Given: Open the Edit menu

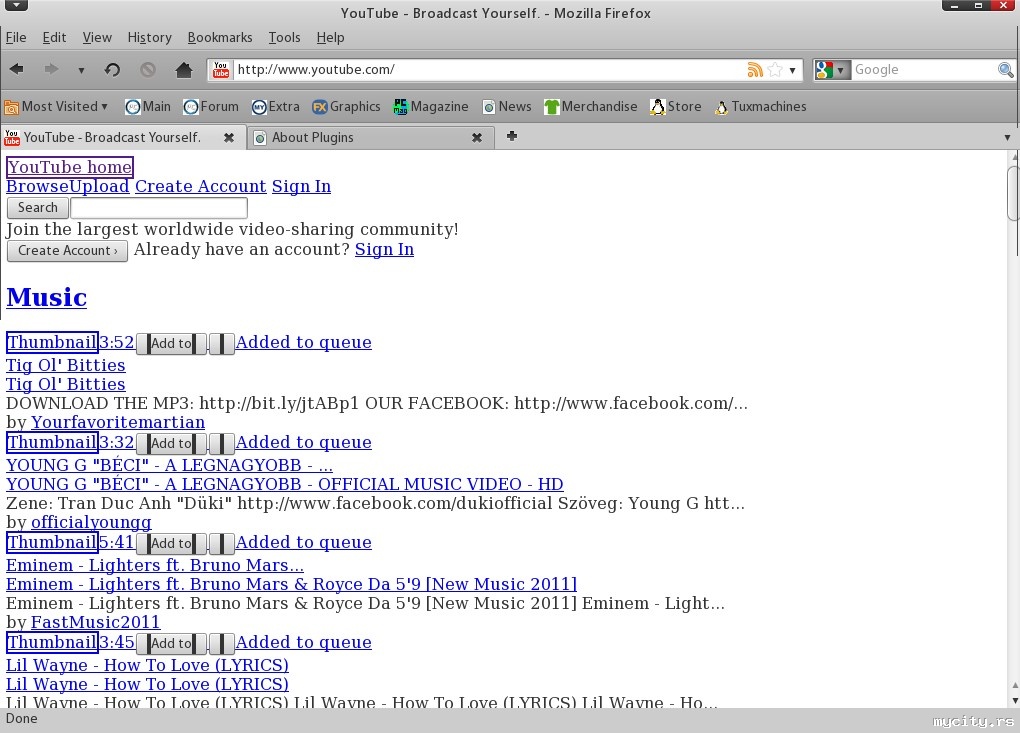Looking at the screenshot, I should tap(54, 37).
